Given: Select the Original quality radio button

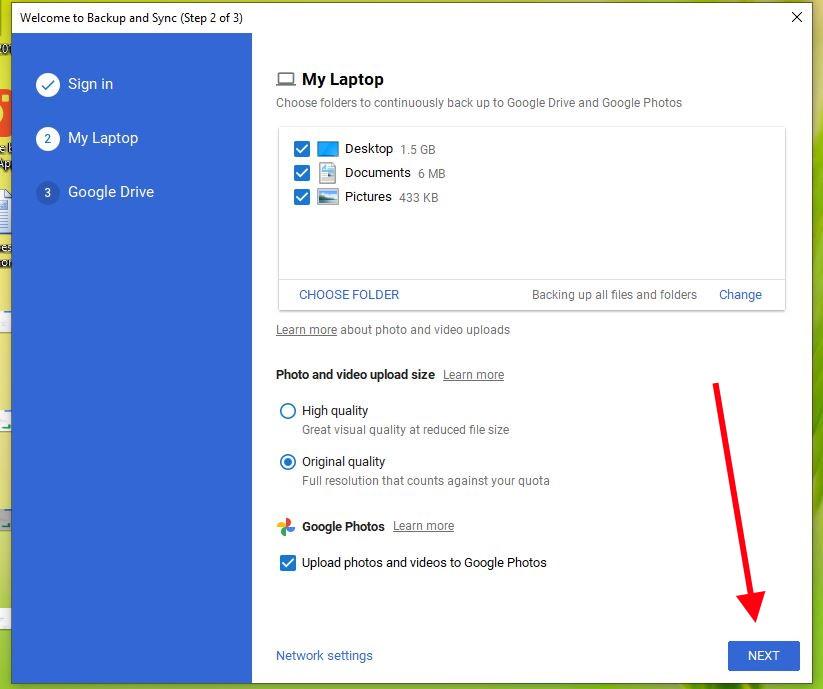Looking at the screenshot, I should click(x=288, y=462).
